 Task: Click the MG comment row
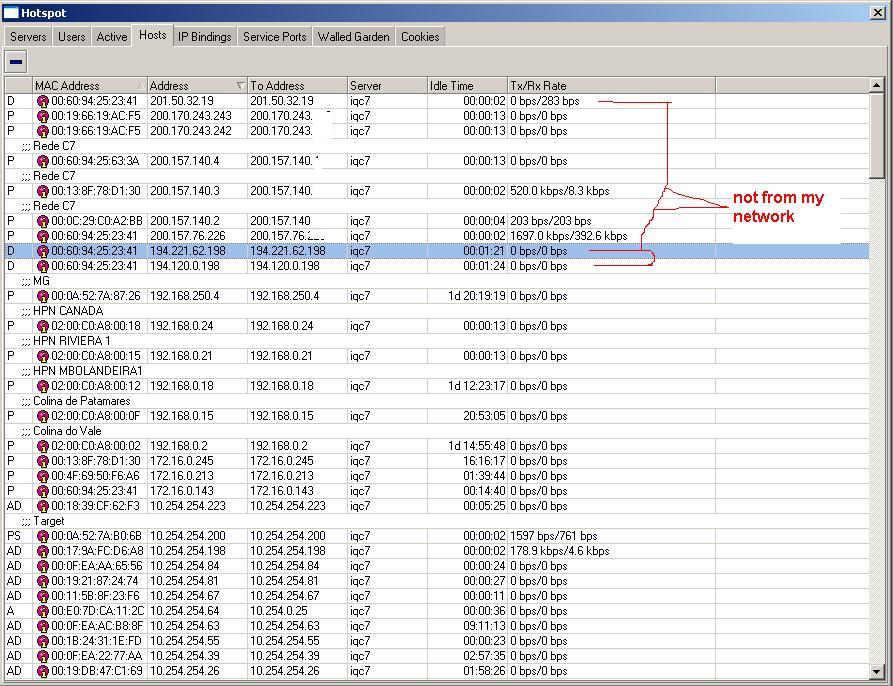click(437, 281)
